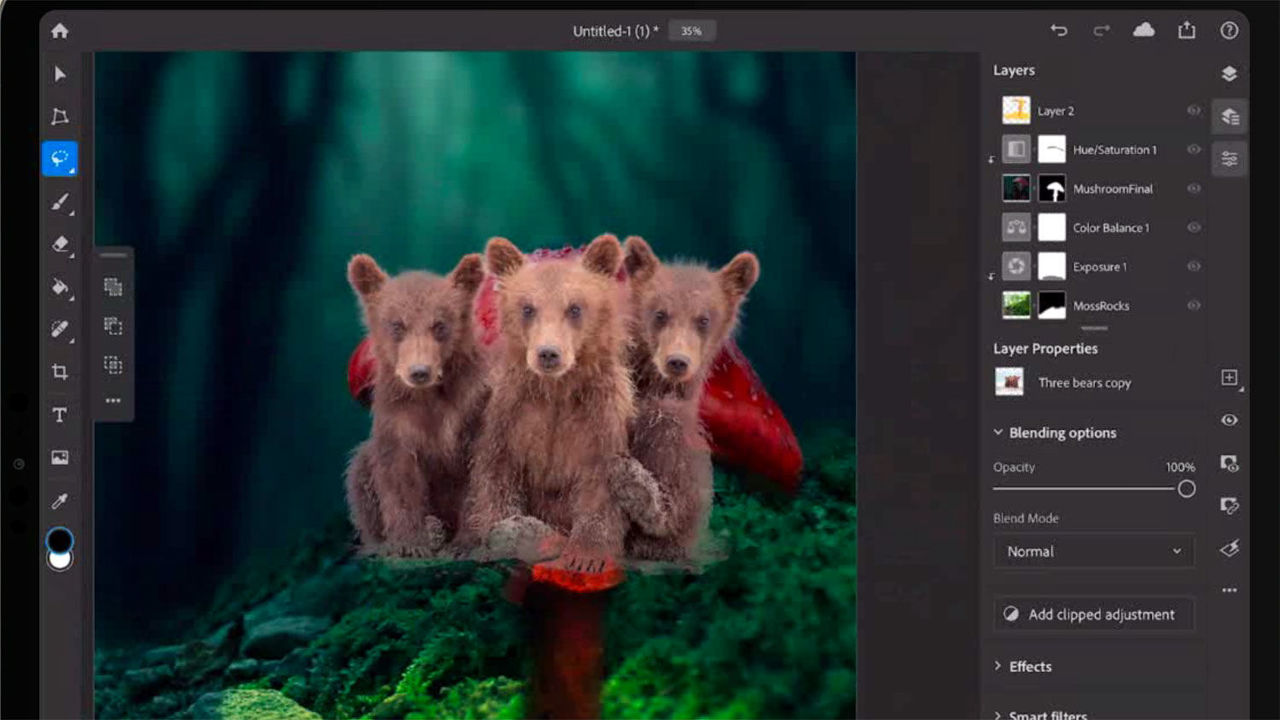The height and width of the screenshot is (720, 1280).
Task: Open more layer actions ellipsis
Action: [x=1230, y=590]
